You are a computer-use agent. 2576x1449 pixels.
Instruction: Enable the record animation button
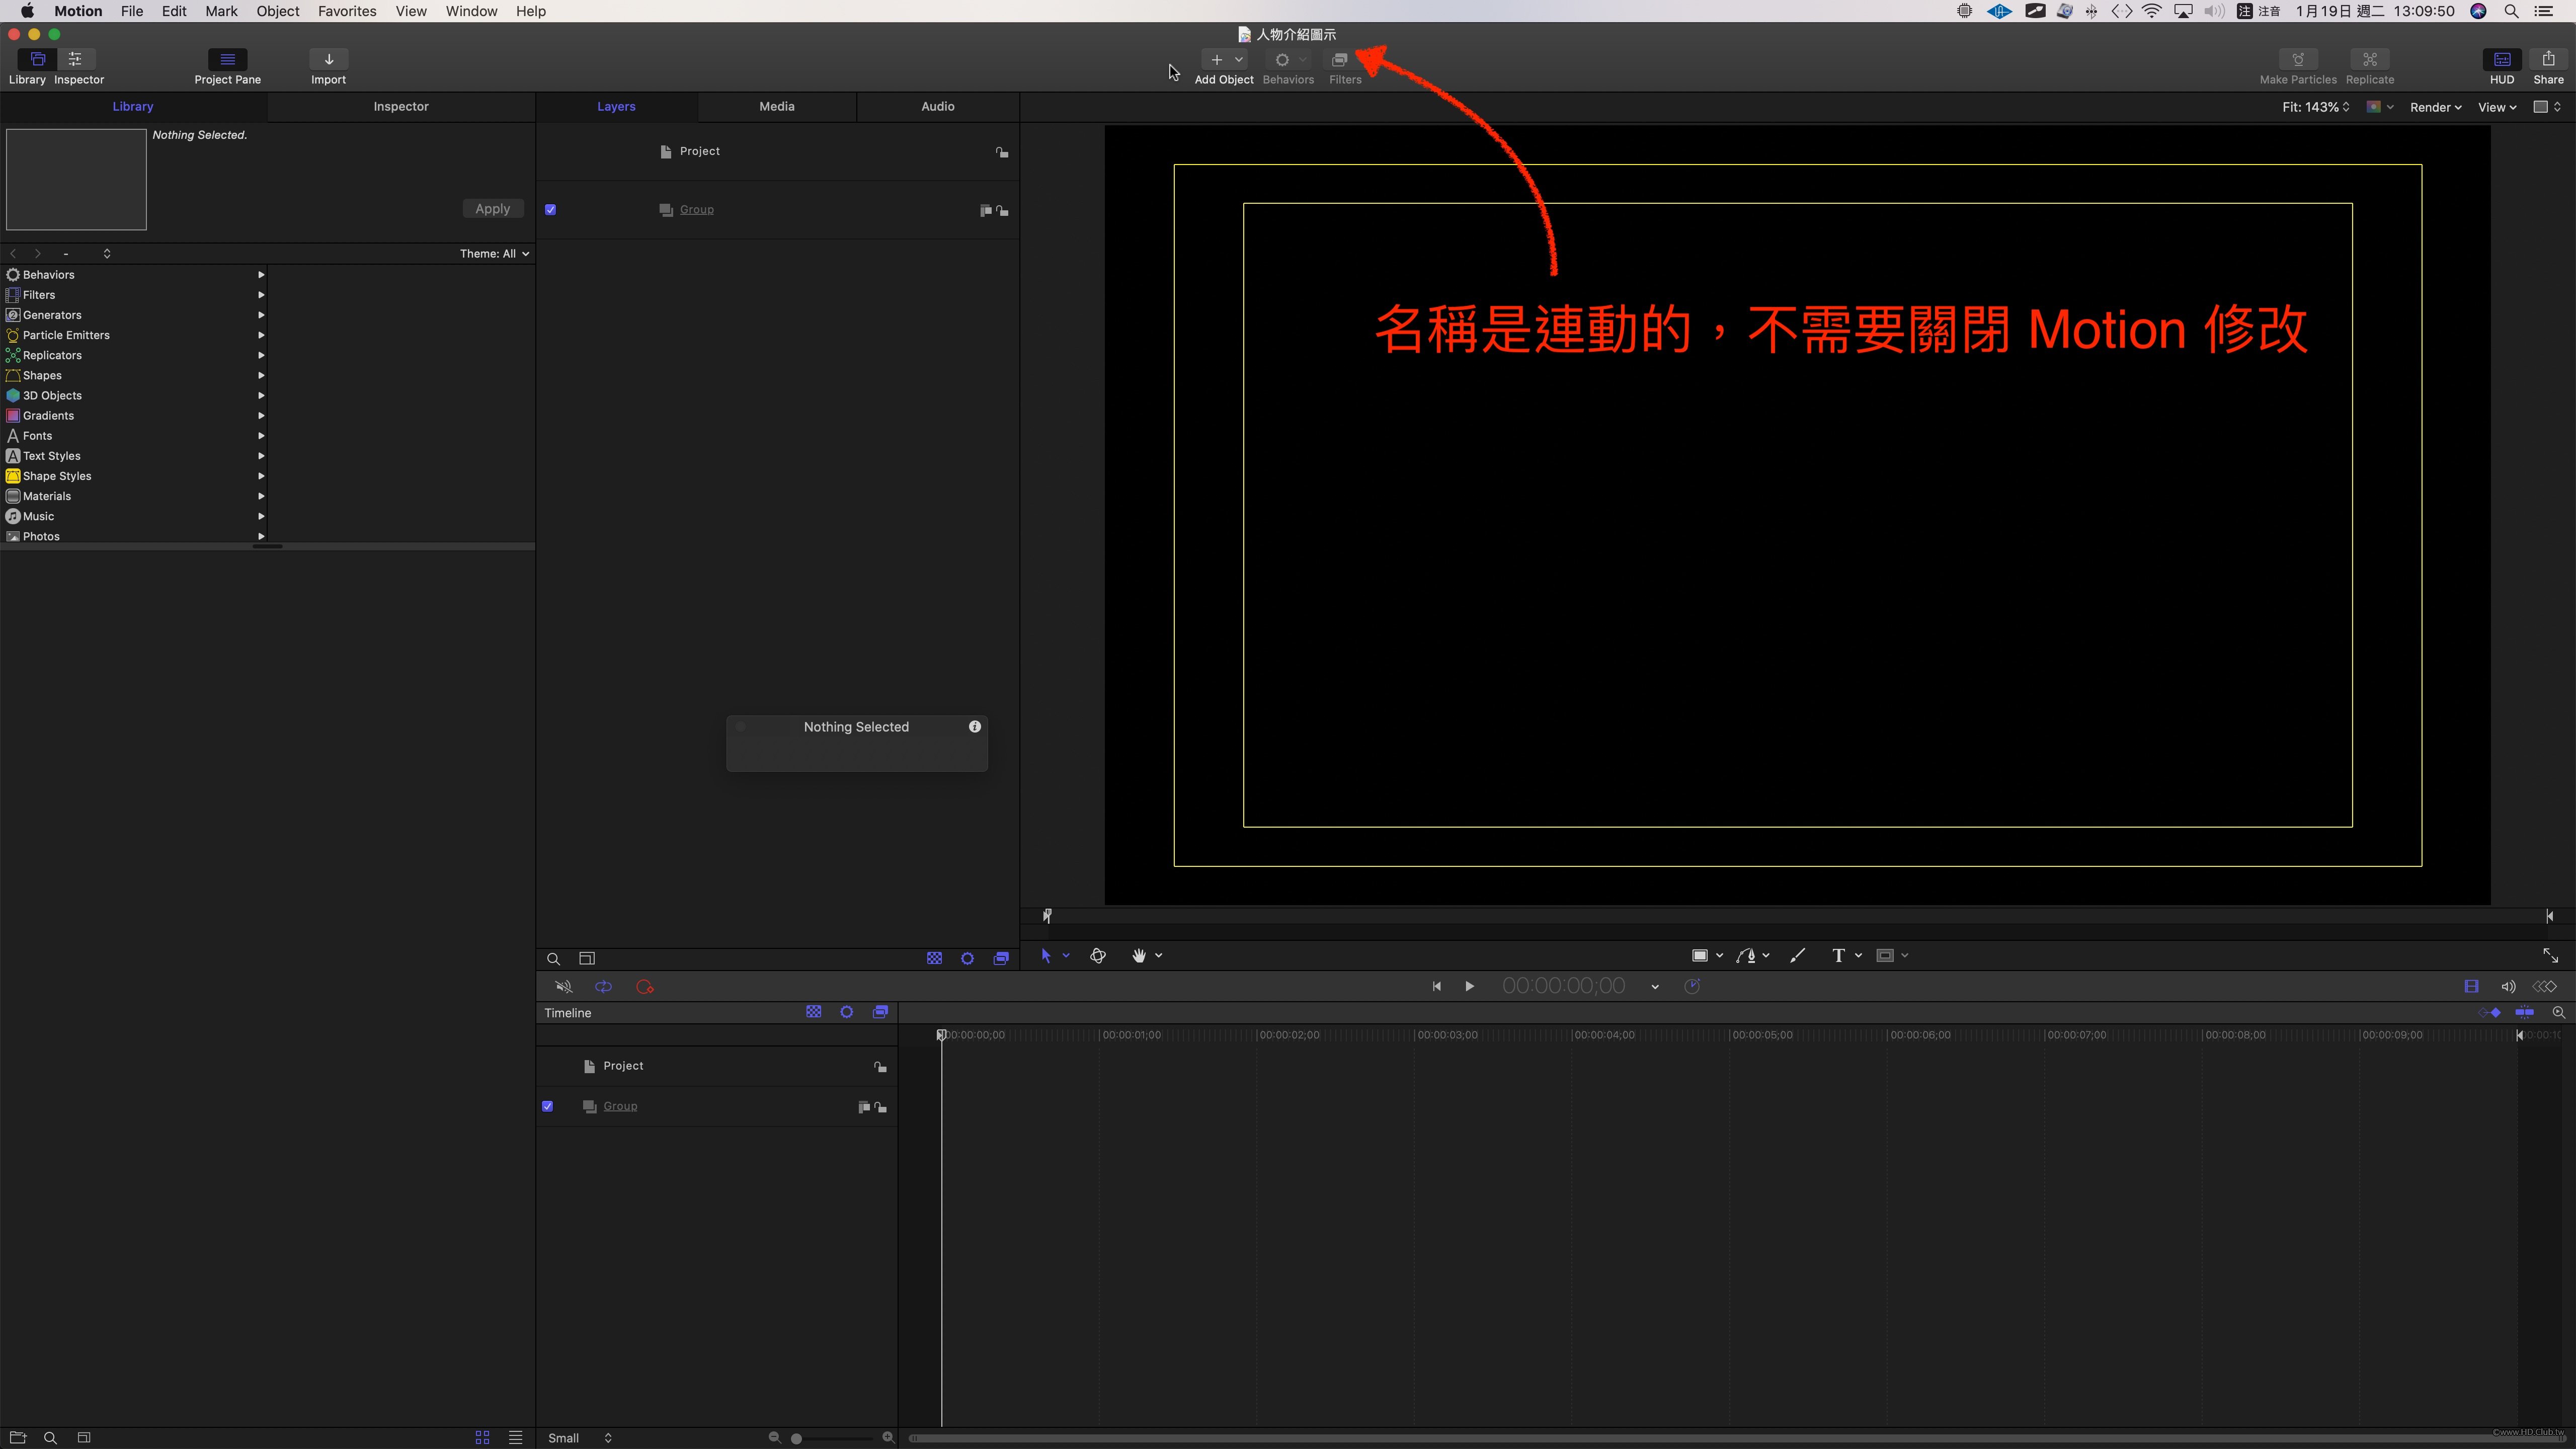pyautogui.click(x=644, y=987)
